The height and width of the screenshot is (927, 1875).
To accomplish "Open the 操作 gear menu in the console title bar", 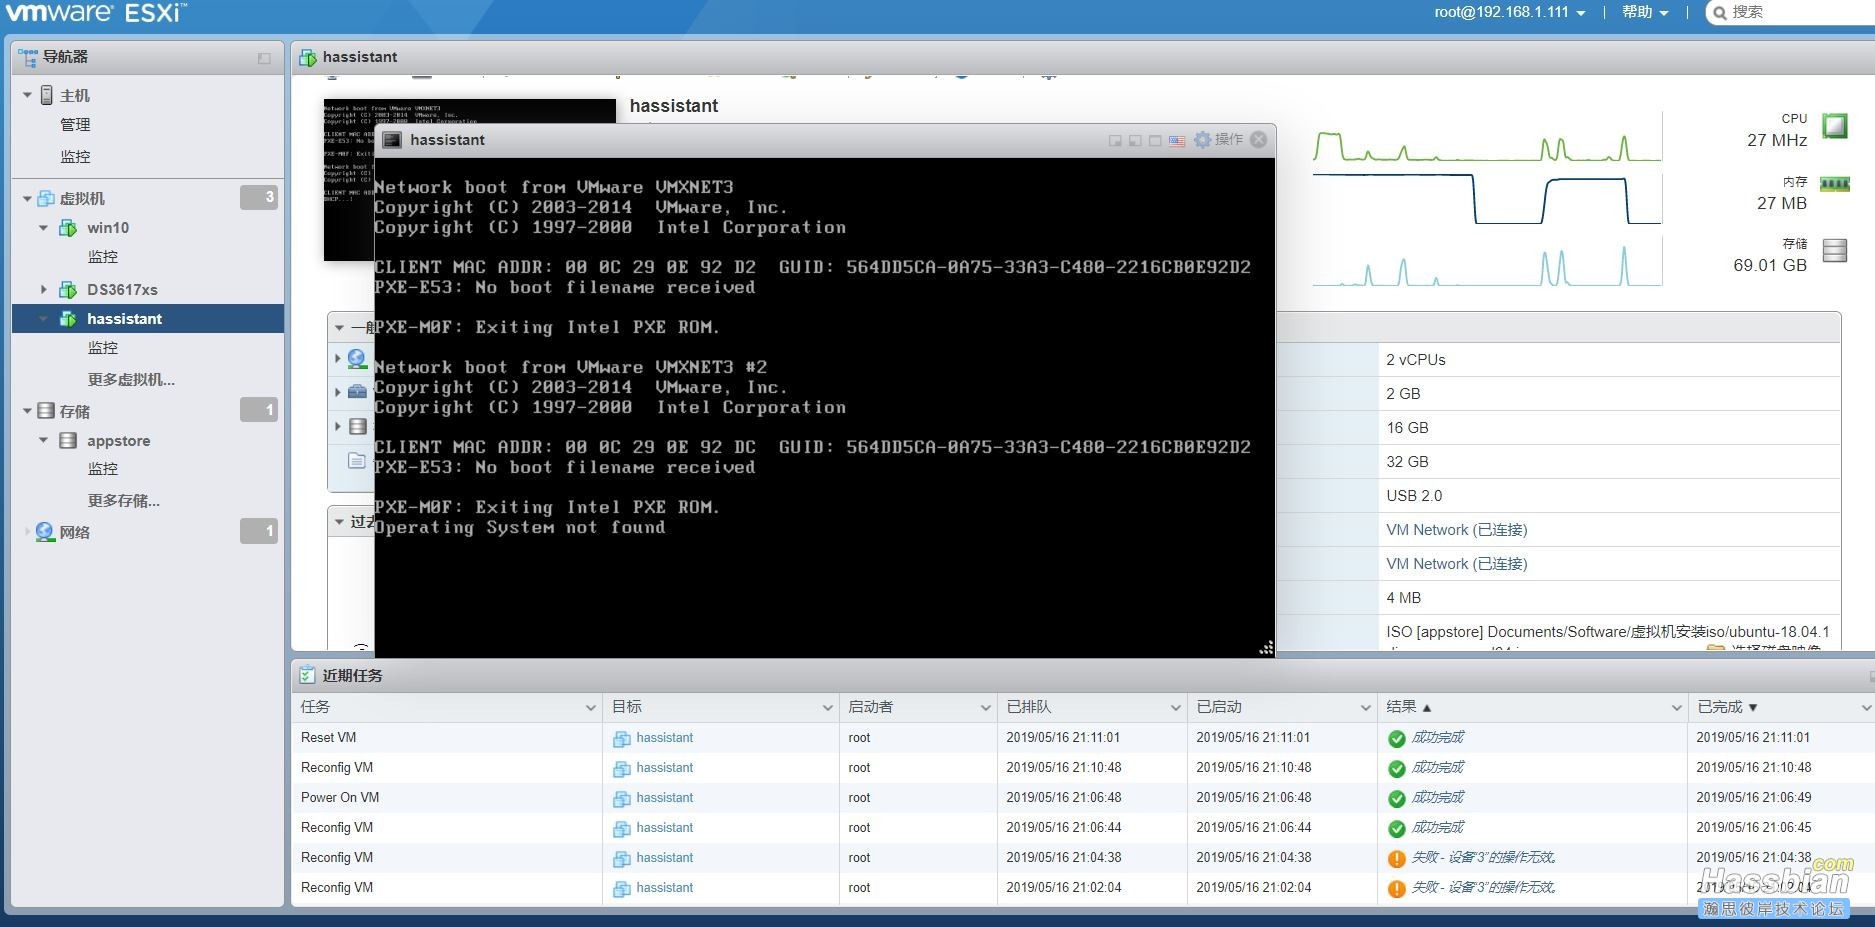I will (1219, 140).
